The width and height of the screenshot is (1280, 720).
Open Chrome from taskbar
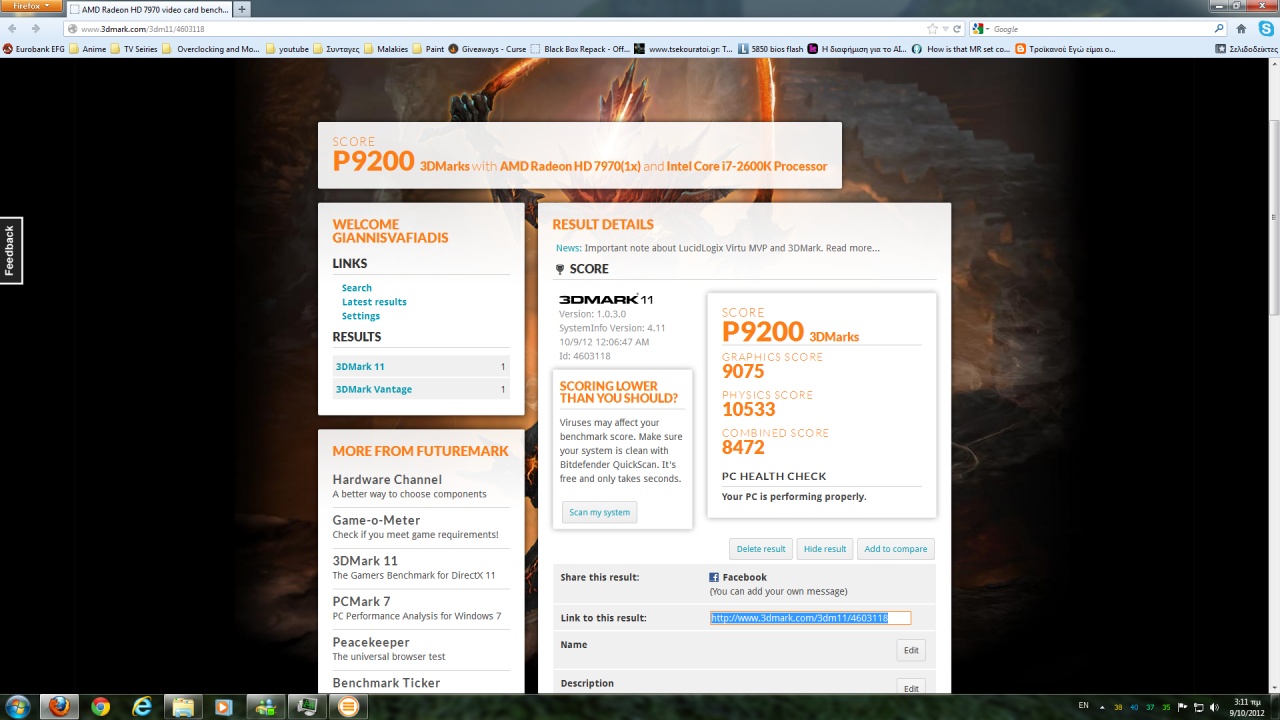[100, 707]
